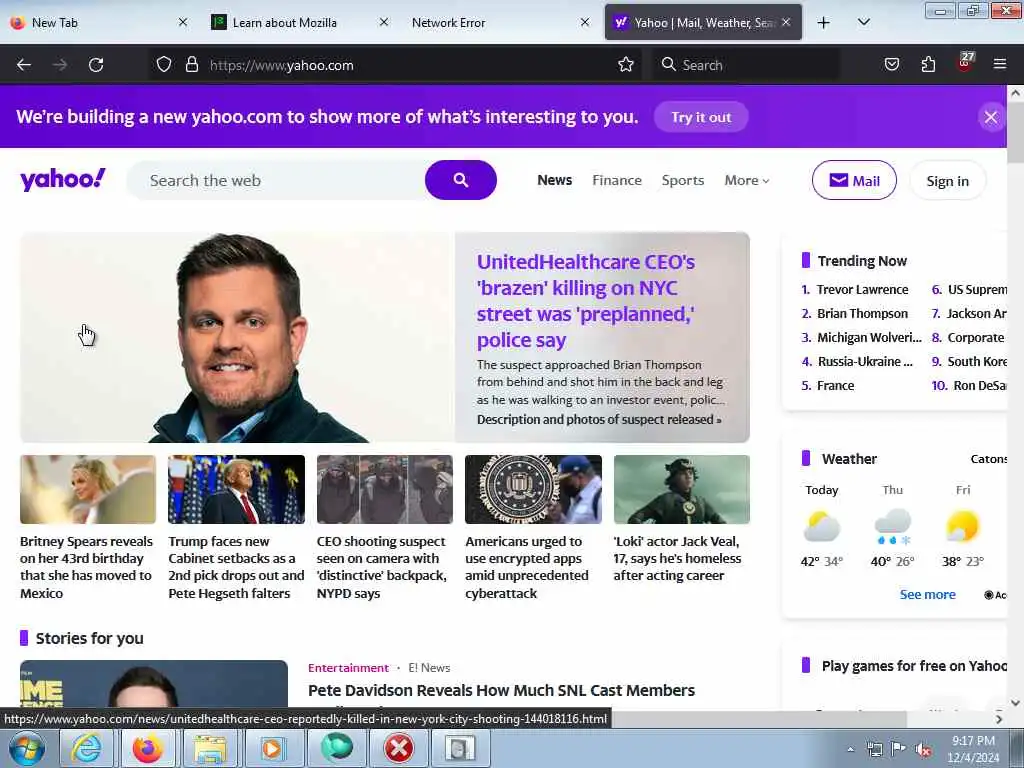Image resolution: width=1024 pixels, height=768 pixels.
Task: Open Loki actor Jack Veal thumbnail
Action: click(682, 489)
